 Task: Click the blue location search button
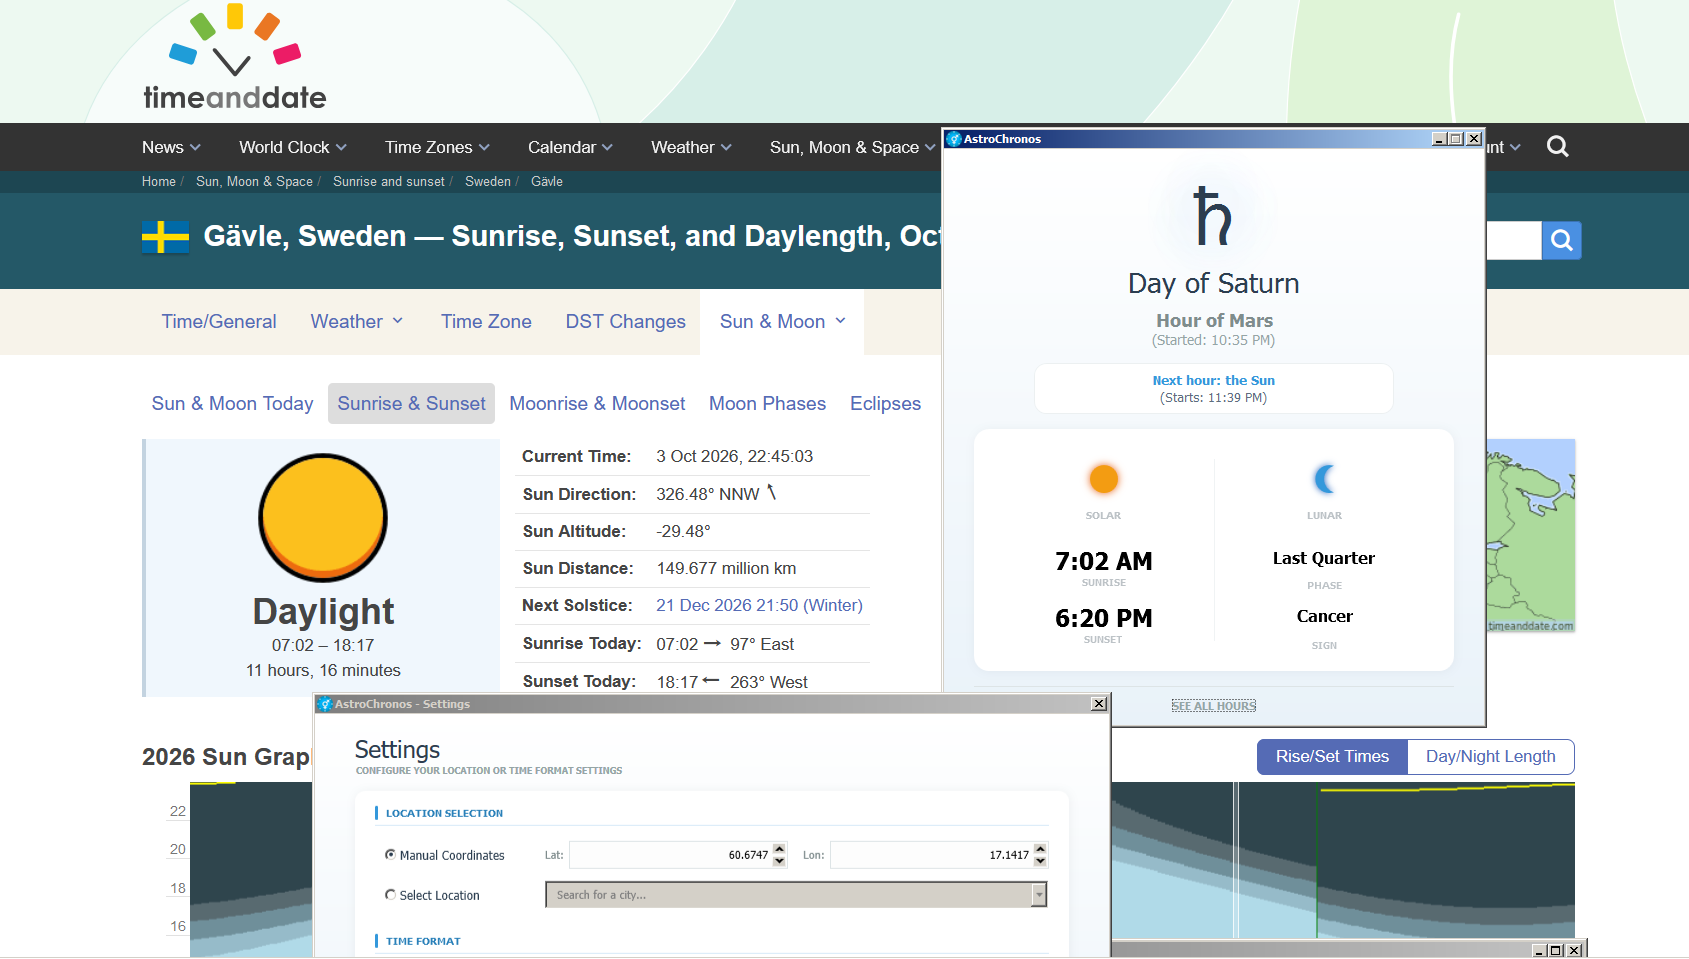[x=1561, y=240]
